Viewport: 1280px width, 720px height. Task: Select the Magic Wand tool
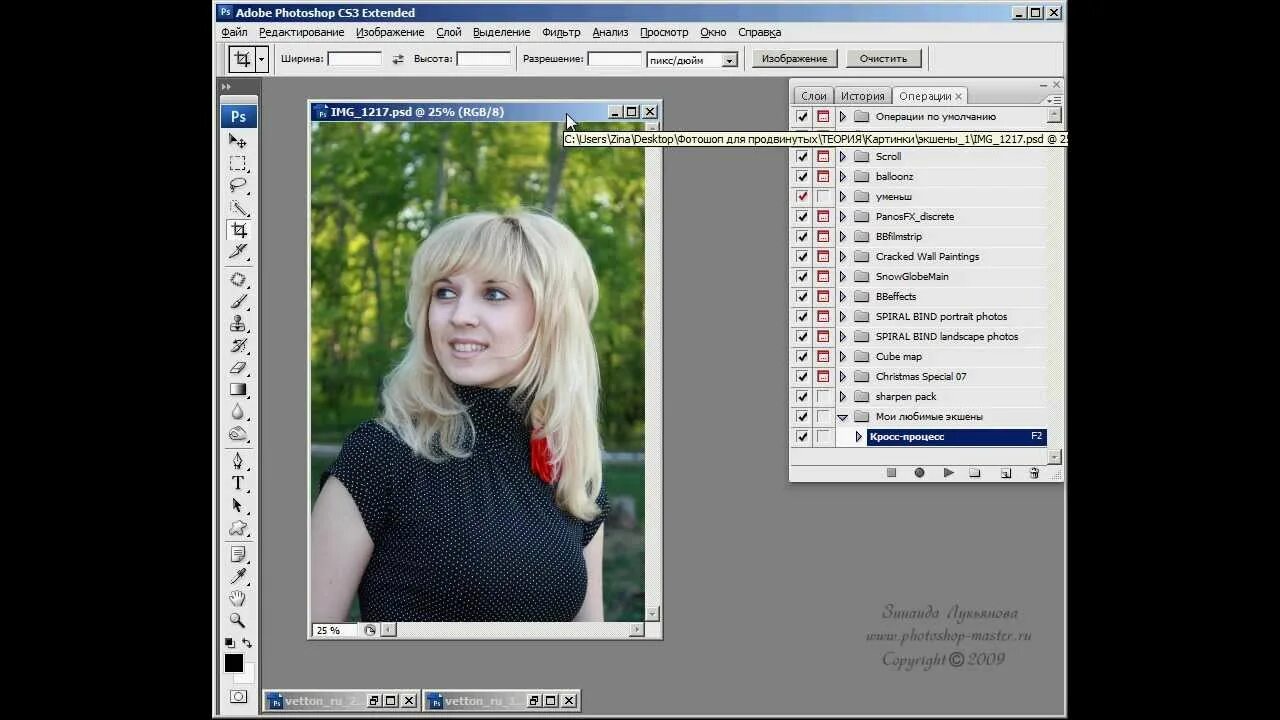(238, 208)
